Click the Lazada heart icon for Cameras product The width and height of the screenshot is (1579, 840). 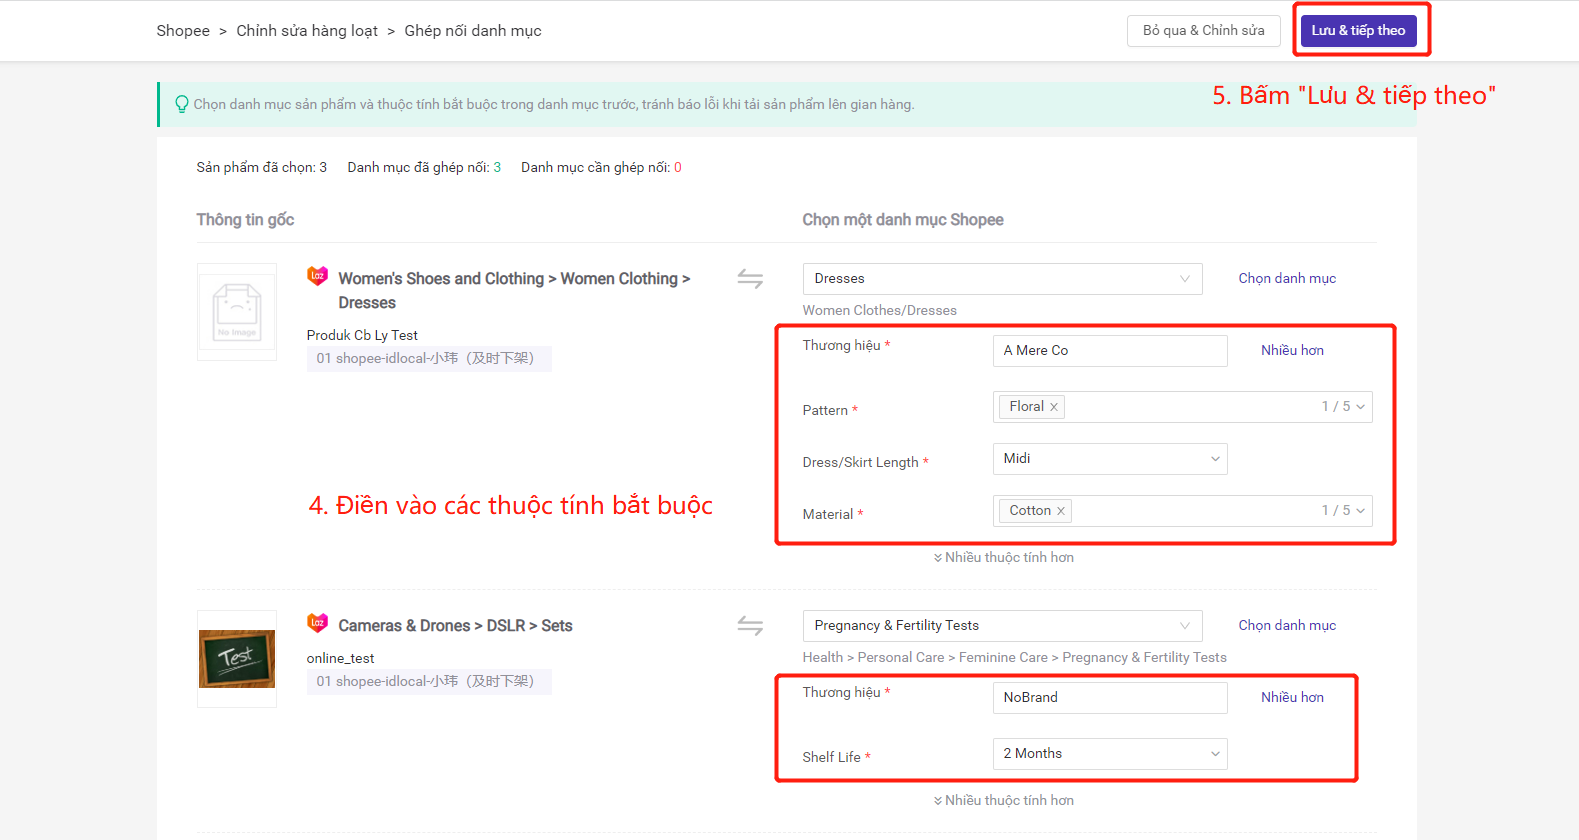(x=317, y=623)
